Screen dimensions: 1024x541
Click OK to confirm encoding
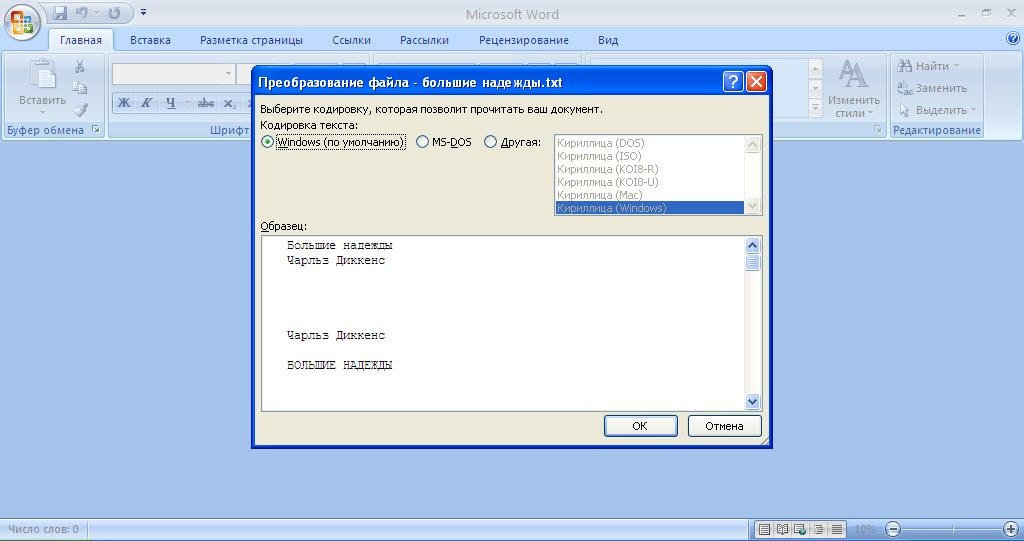tap(640, 426)
